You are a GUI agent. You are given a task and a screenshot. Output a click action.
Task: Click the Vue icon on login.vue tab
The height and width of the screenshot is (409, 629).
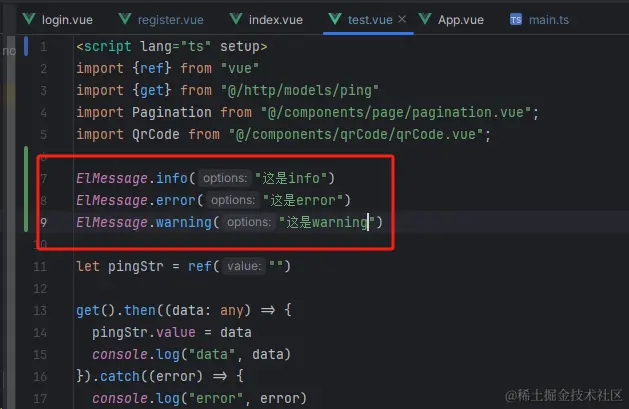[x=29, y=19]
